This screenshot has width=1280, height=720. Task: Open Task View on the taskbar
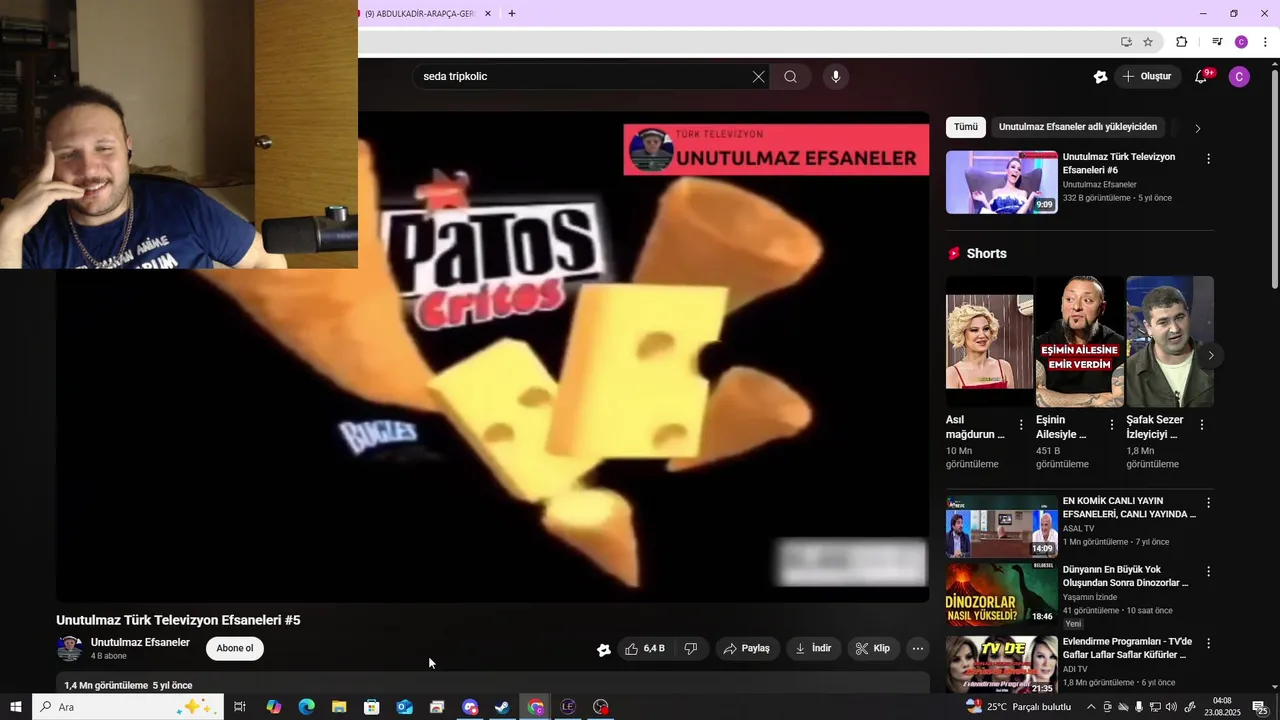(x=240, y=707)
